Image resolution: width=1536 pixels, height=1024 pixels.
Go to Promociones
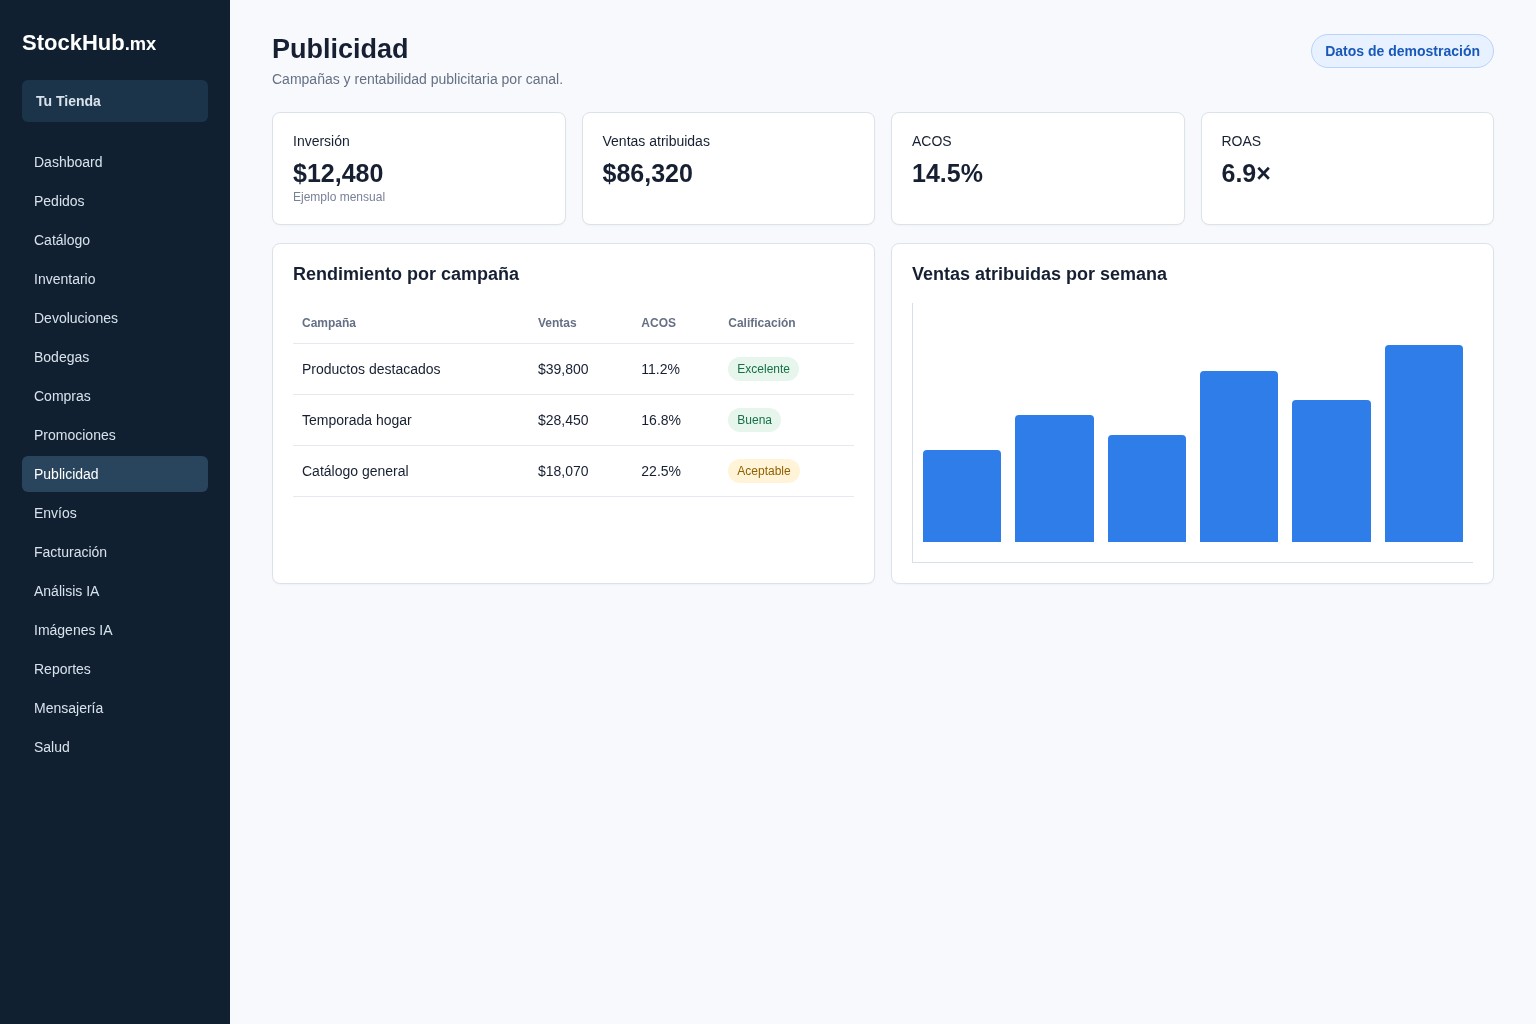tap(115, 435)
